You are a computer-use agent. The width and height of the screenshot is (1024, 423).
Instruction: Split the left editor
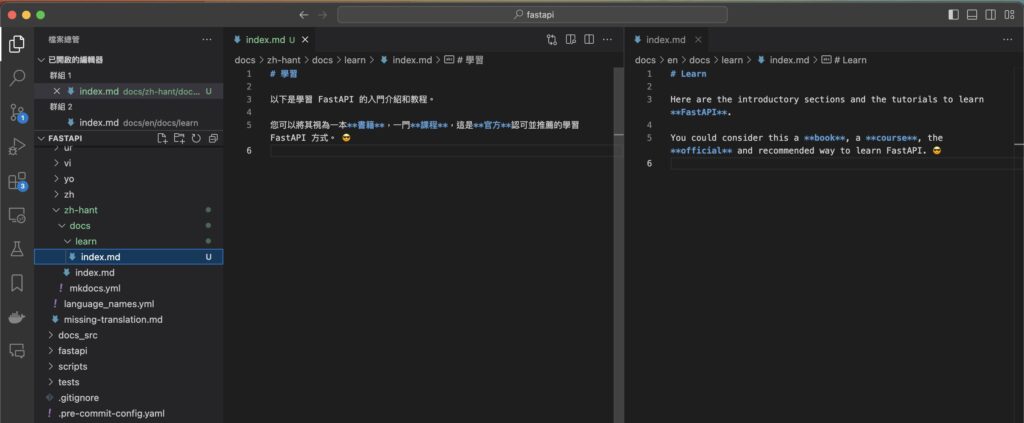tap(589, 39)
